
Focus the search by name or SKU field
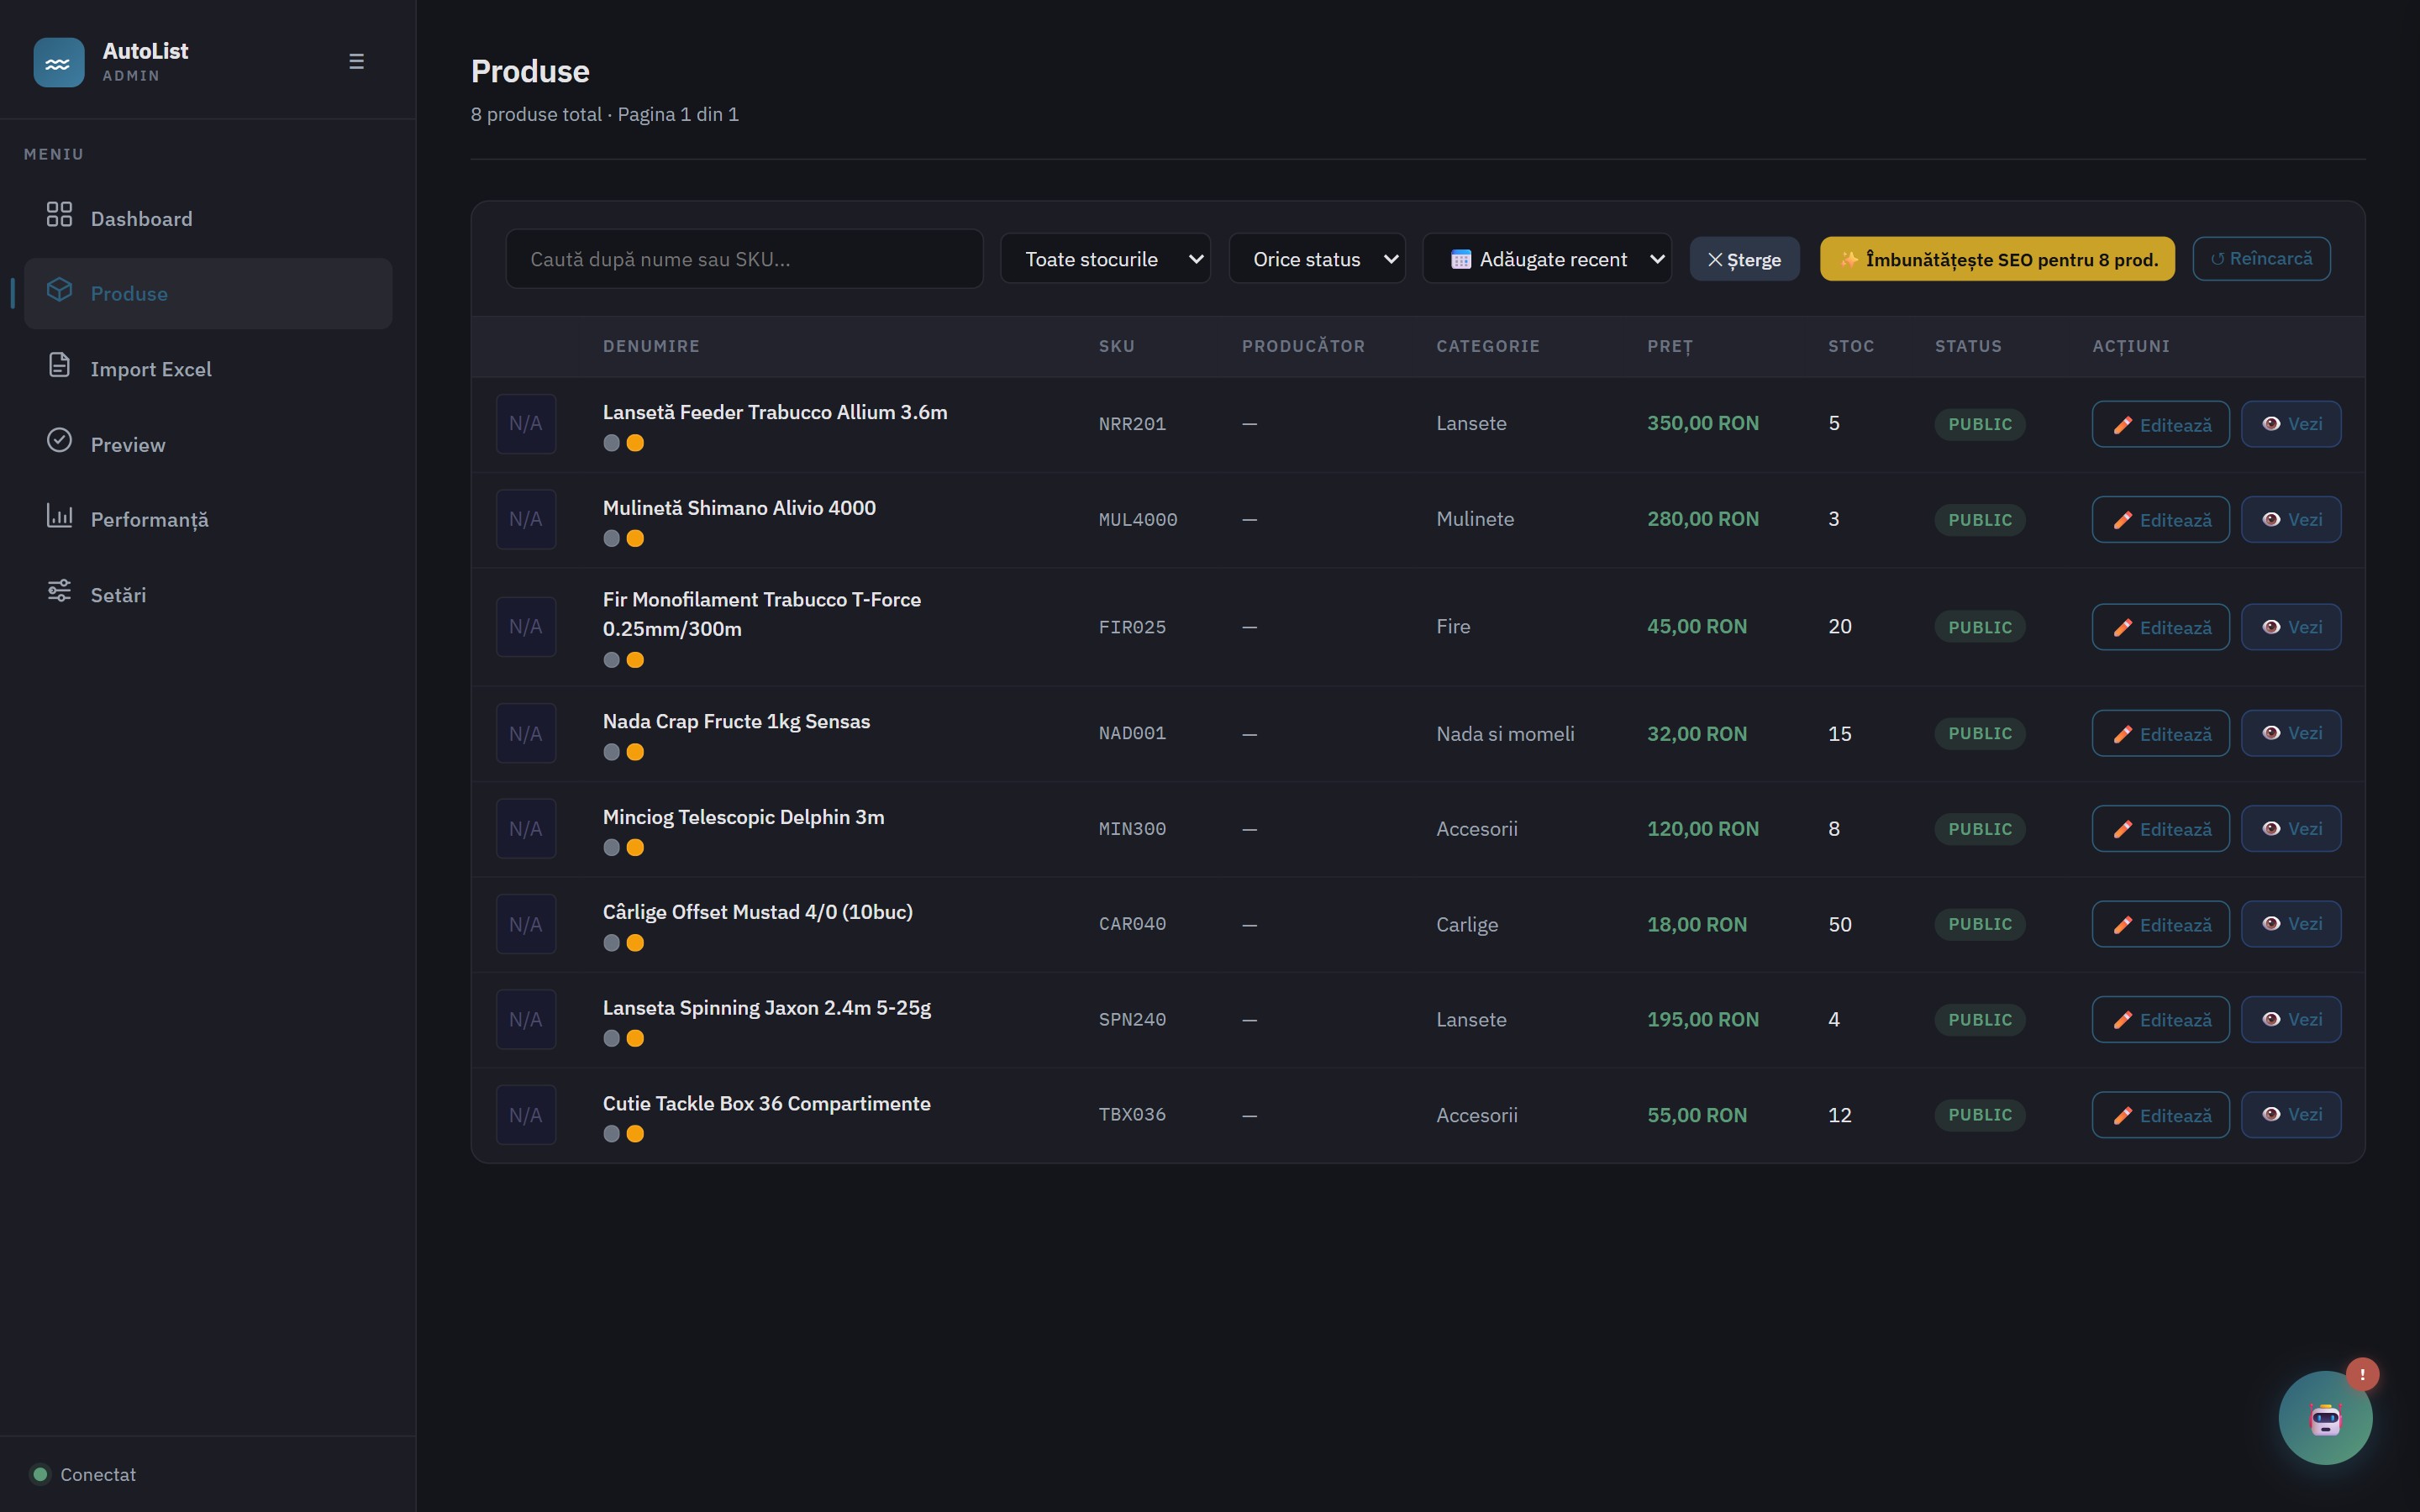pyautogui.click(x=744, y=259)
